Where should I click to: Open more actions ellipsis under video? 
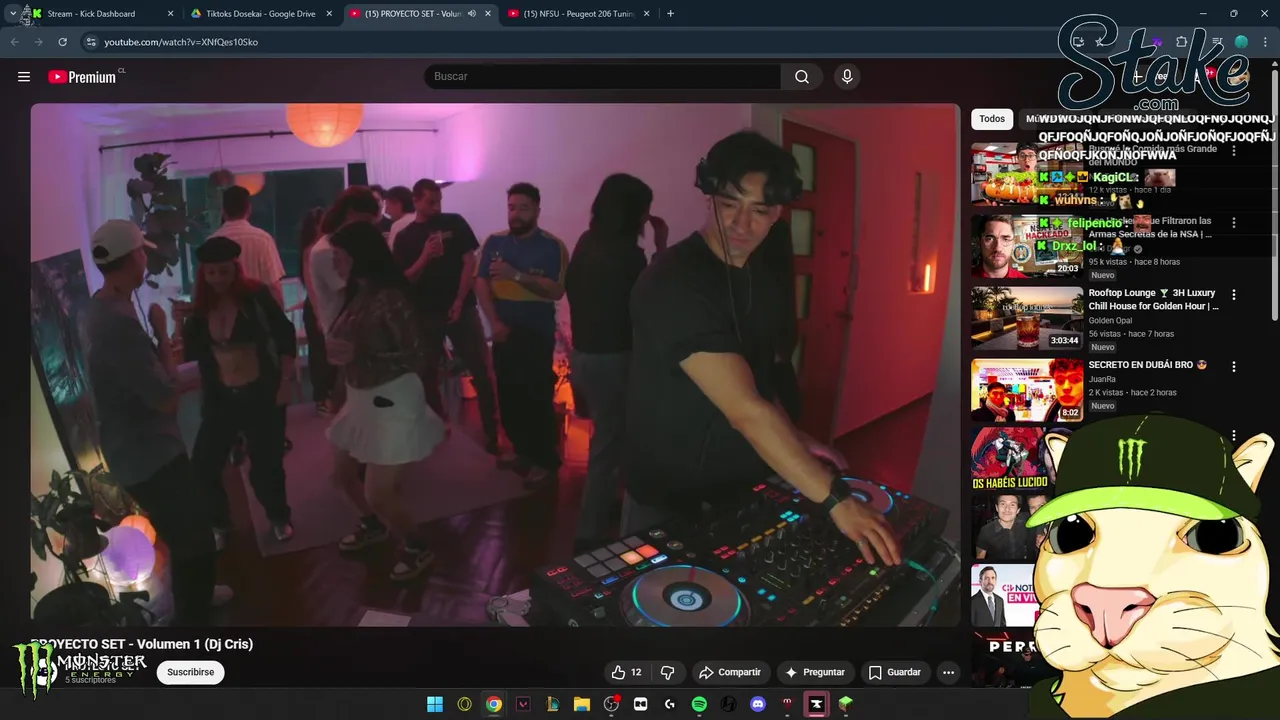[x=949, y=672]
